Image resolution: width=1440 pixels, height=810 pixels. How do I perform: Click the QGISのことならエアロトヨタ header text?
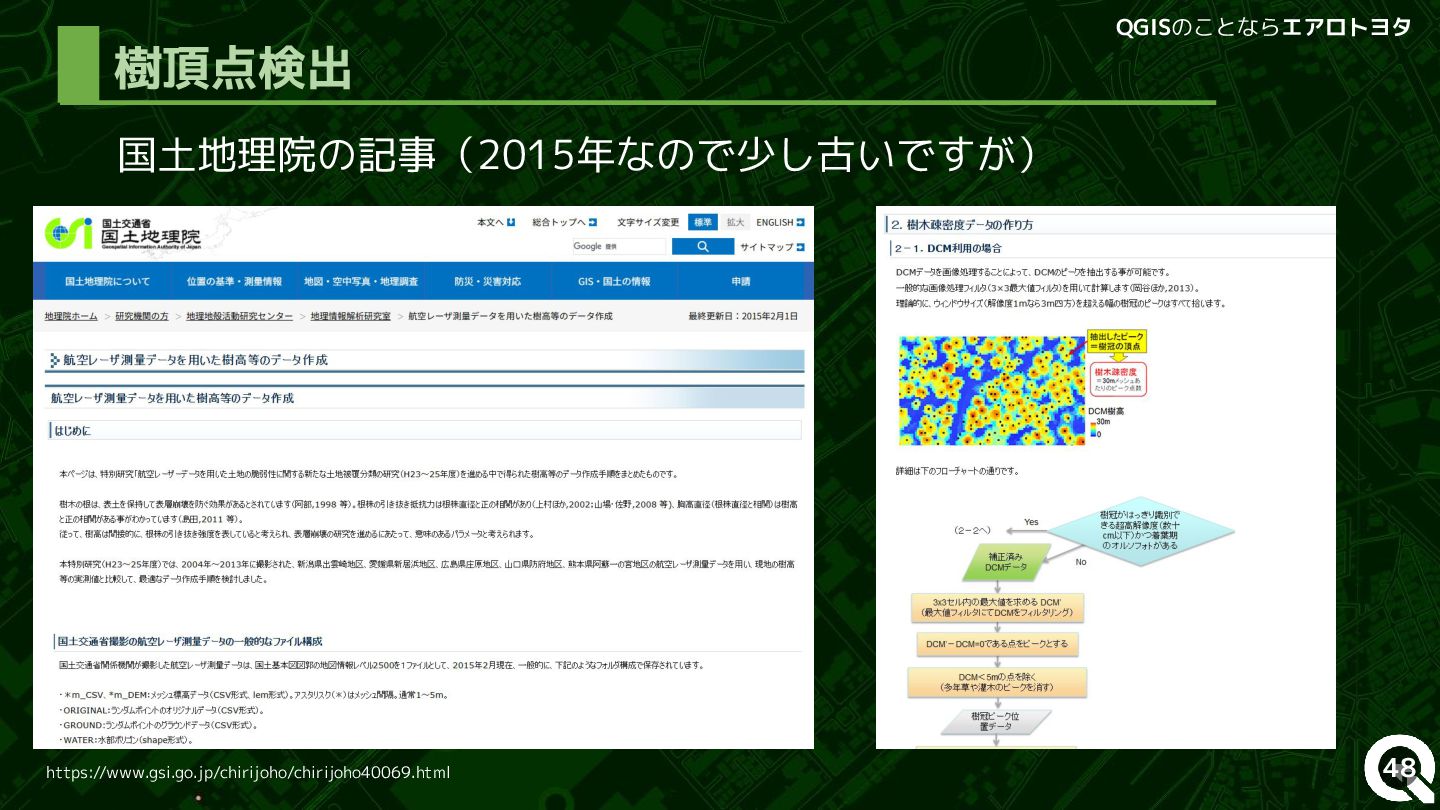[x=1263, y=27]
